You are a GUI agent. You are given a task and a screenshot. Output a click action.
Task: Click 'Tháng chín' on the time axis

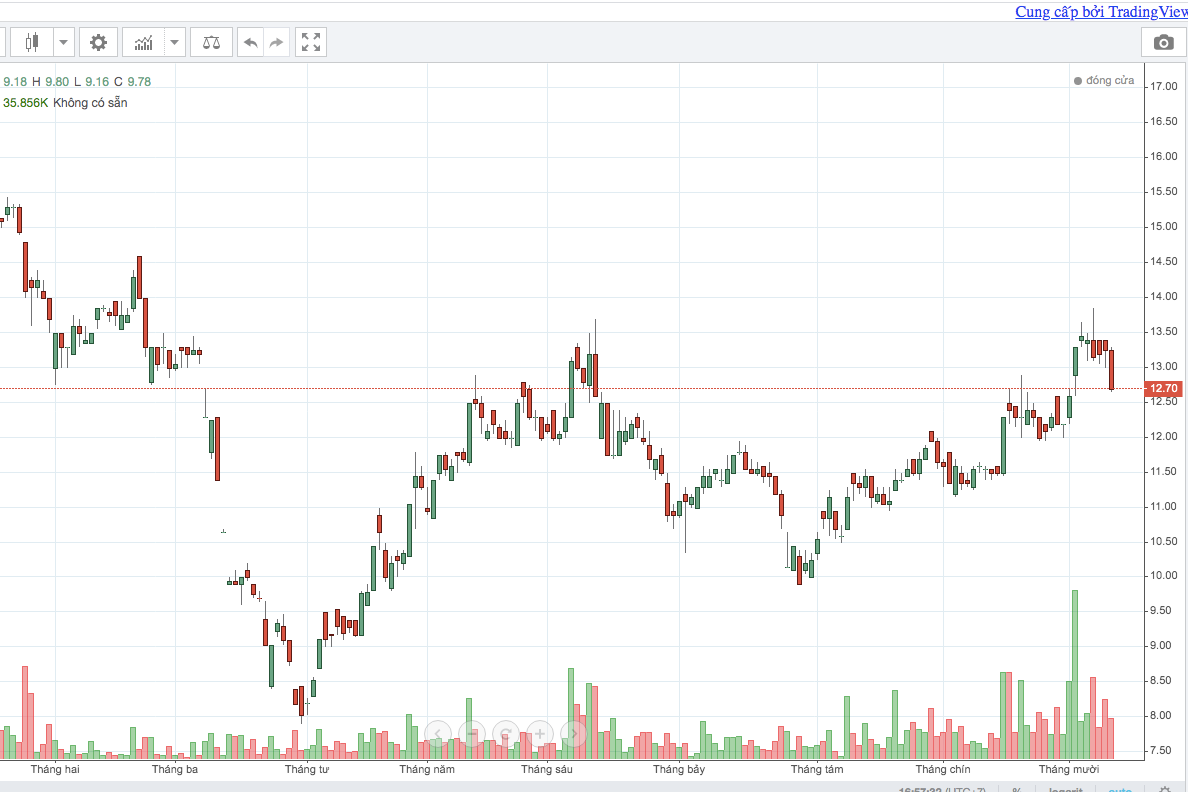coord(943,769)
